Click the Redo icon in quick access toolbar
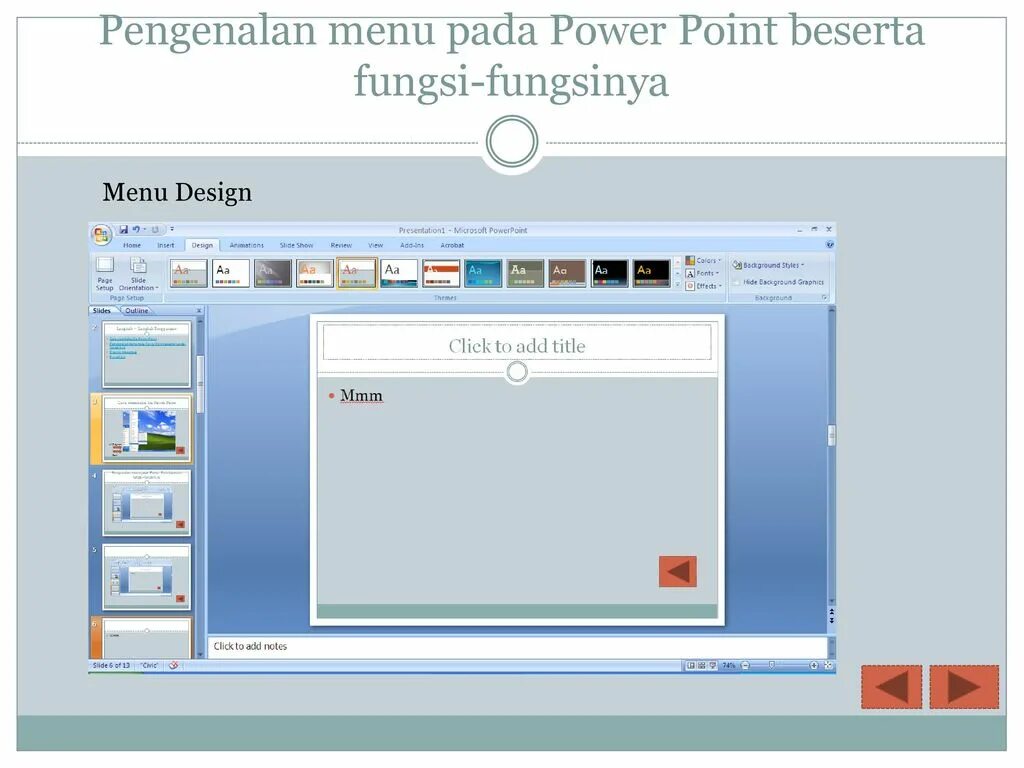Viewport: 1024px width, 768px height. [155, 229]
